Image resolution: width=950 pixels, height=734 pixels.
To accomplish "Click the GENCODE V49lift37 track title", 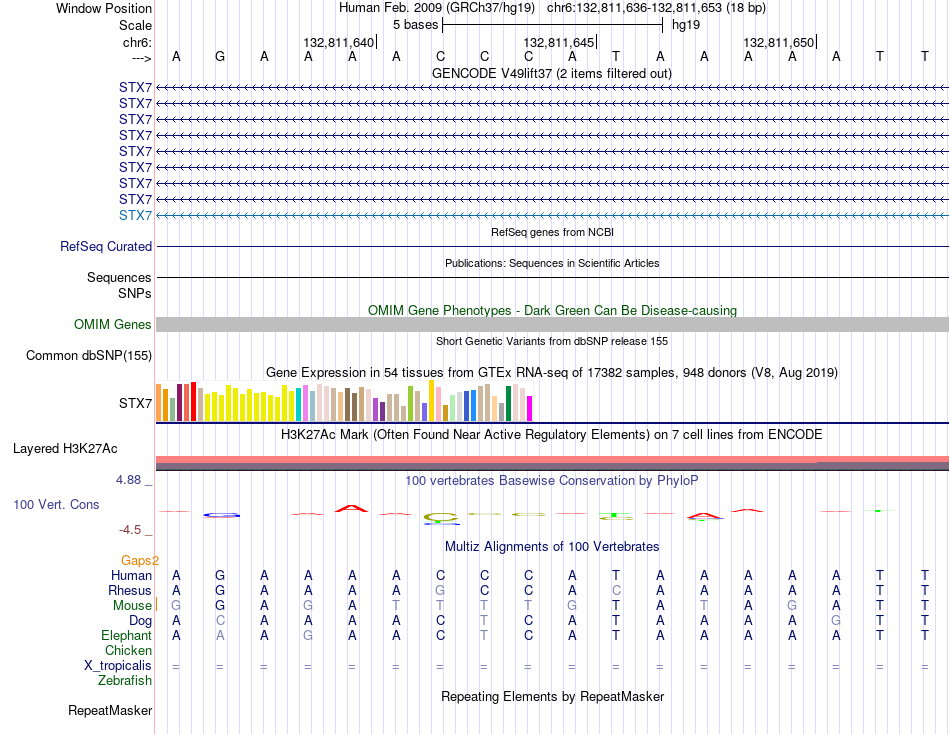I will 552,73.
